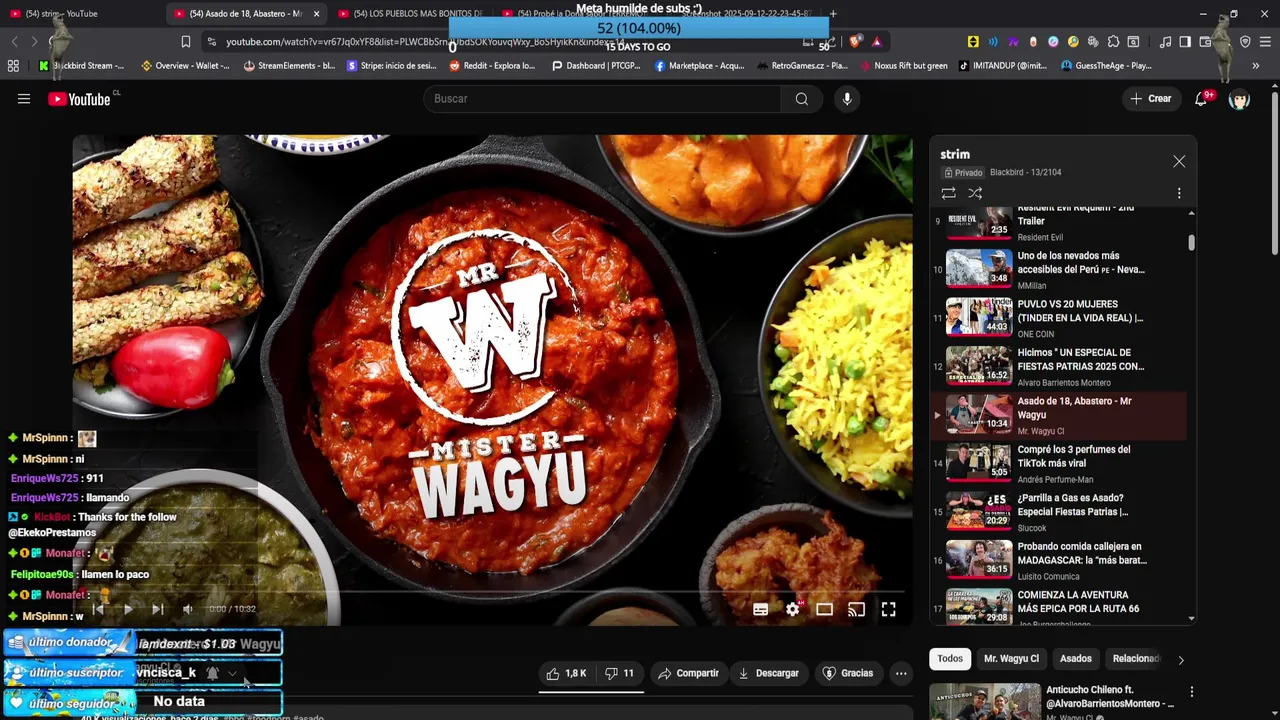Expand more actions ellipsis beside Gracias

tap(901, 673)
